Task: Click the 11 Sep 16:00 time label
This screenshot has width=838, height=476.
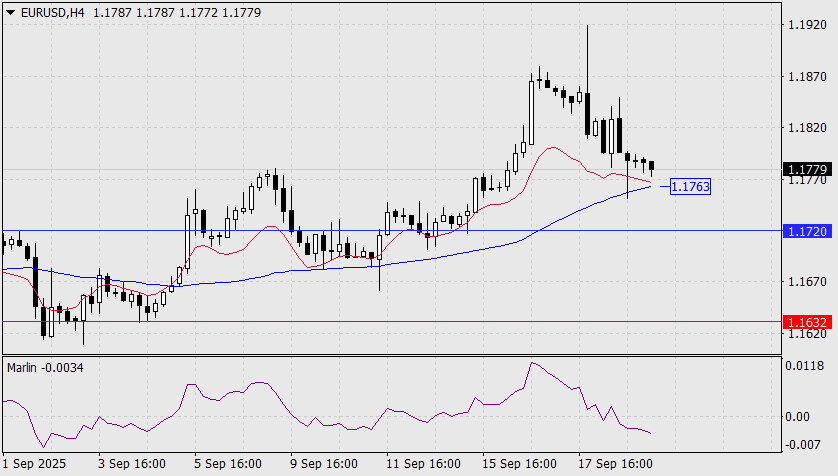Action: pos(423,464)
